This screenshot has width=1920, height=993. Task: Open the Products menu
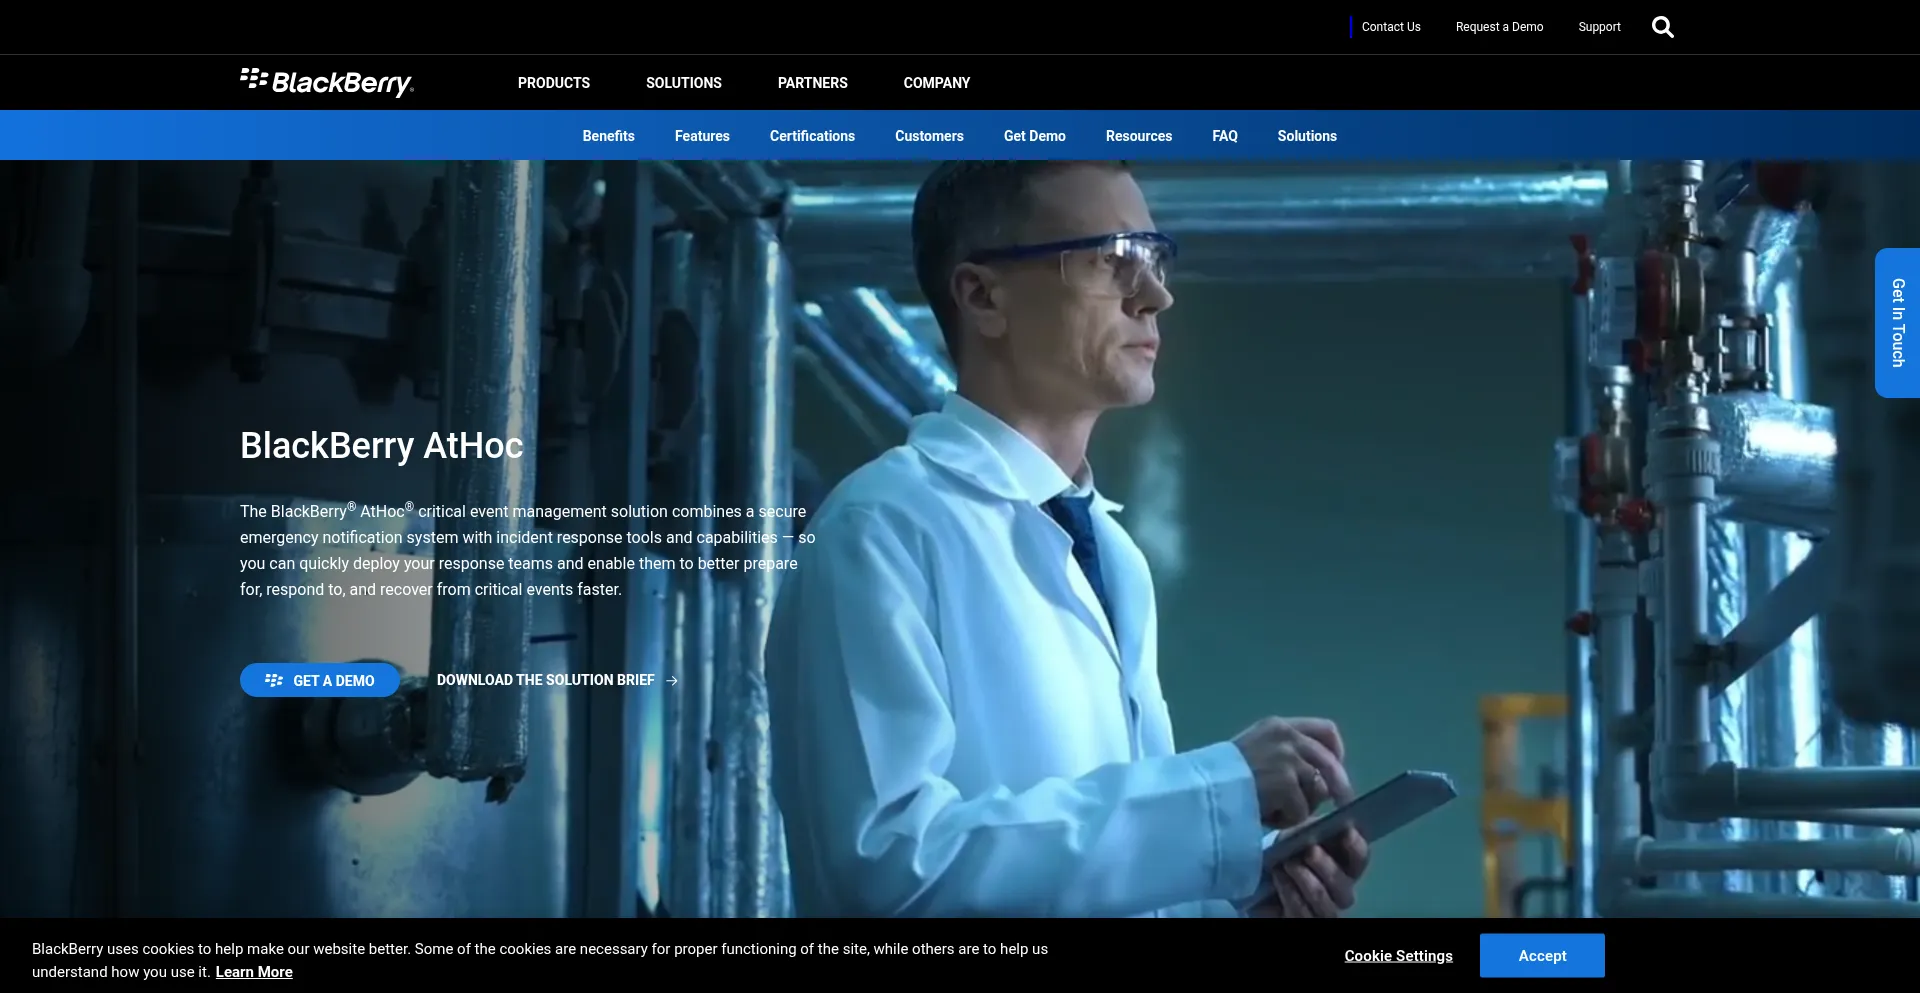point(553,83)
